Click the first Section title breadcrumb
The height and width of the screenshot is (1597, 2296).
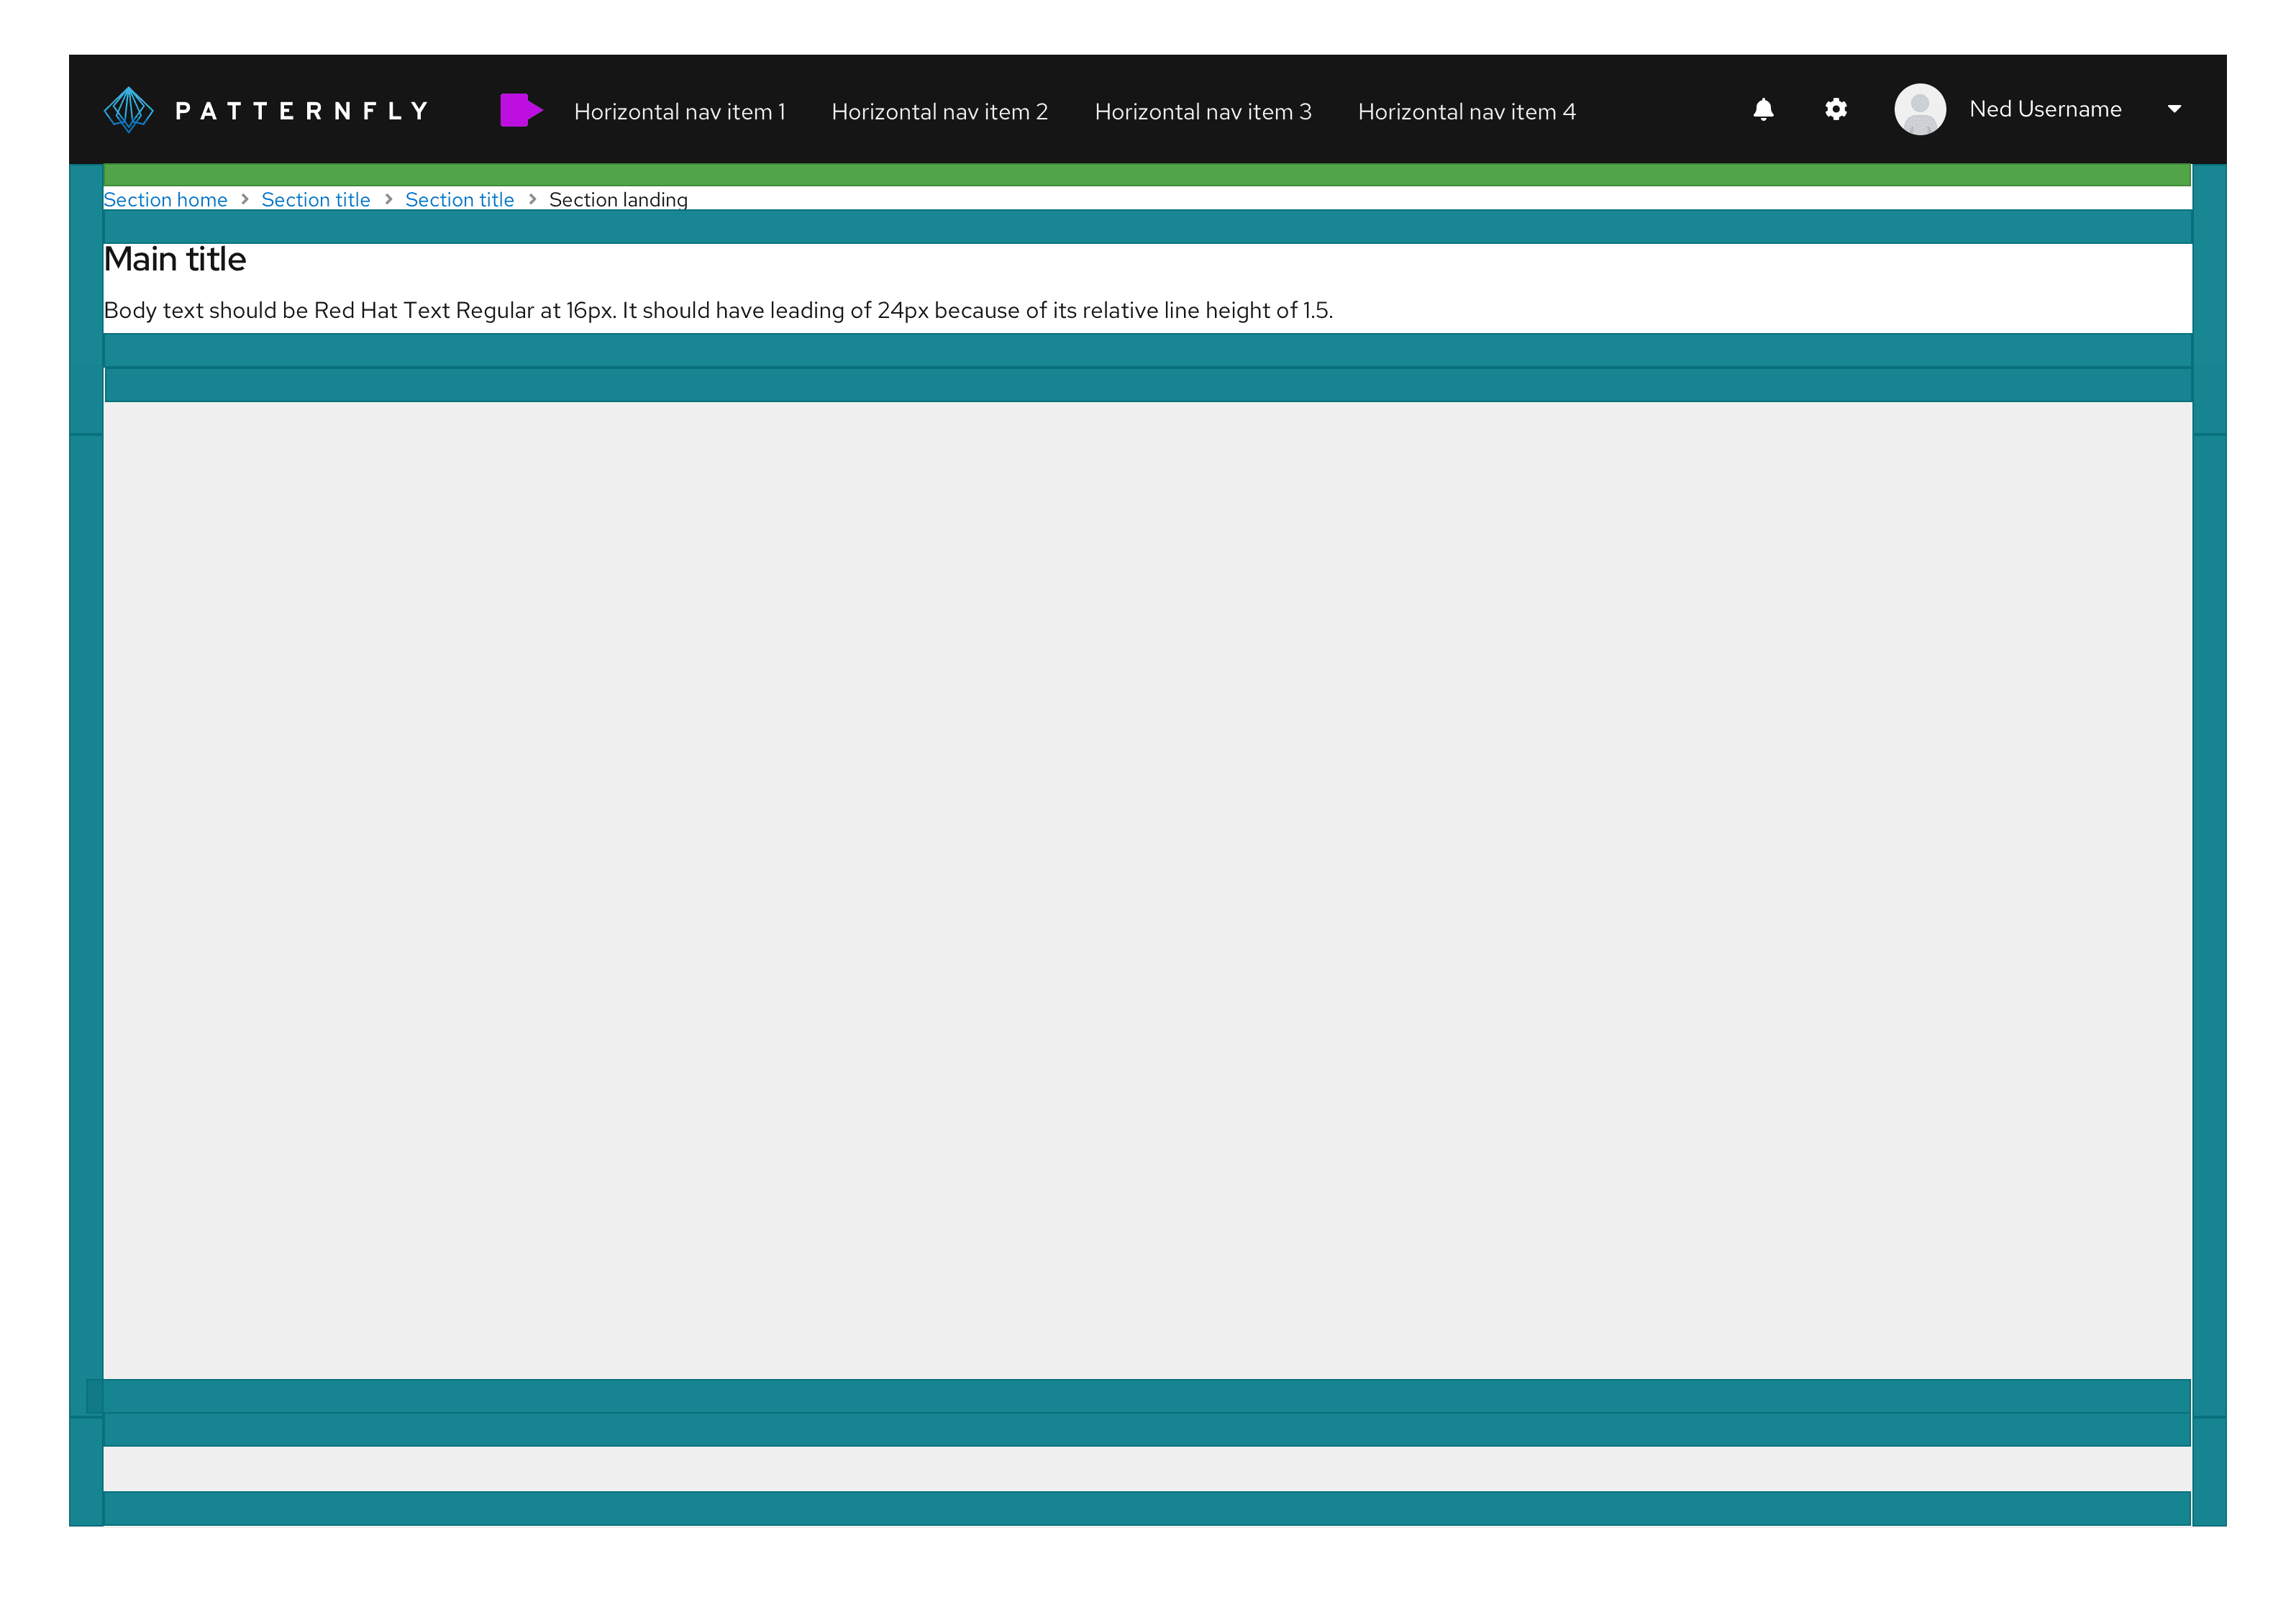[x=316, y=199]
